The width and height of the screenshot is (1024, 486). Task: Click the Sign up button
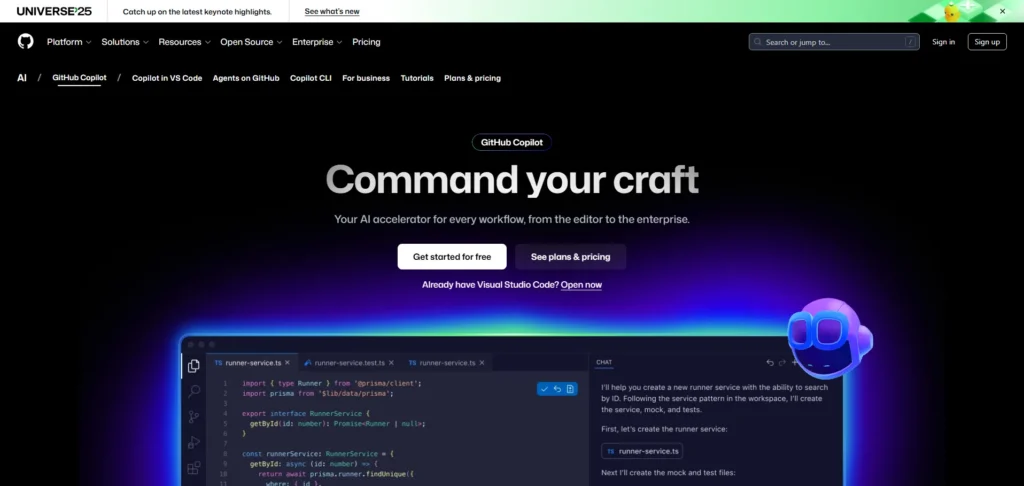(987, 42)
